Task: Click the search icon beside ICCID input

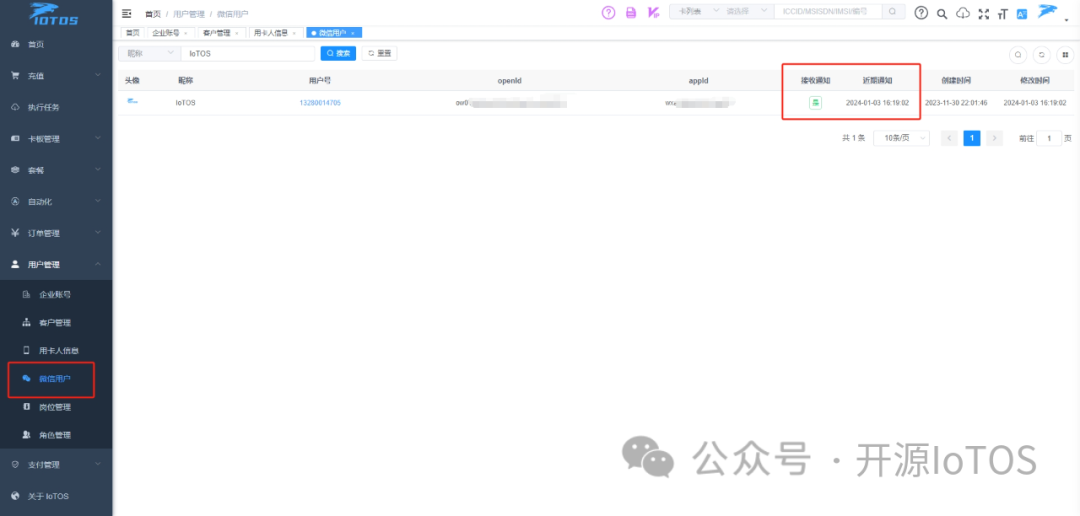Action: pyautogui.click(x=893, y=12)
